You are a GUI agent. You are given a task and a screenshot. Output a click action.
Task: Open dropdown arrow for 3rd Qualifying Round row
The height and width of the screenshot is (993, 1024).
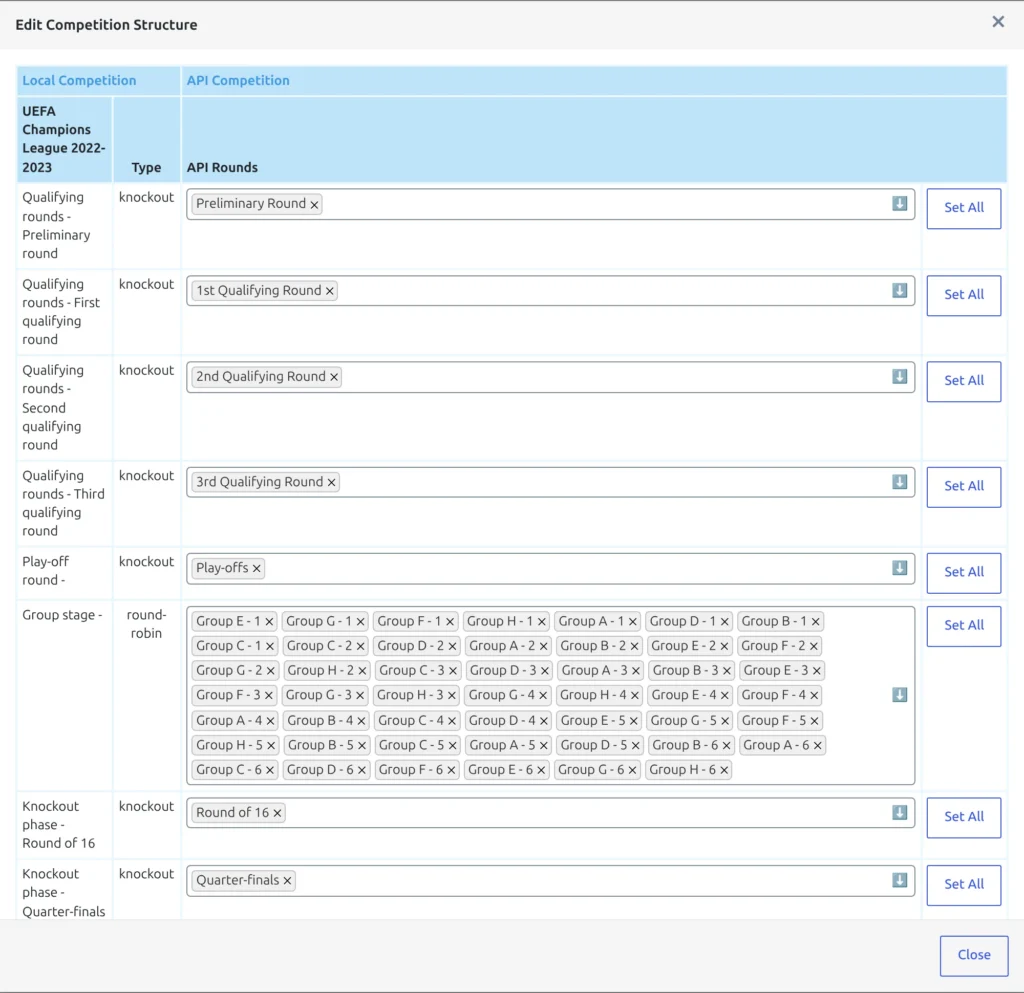point(899,482)
